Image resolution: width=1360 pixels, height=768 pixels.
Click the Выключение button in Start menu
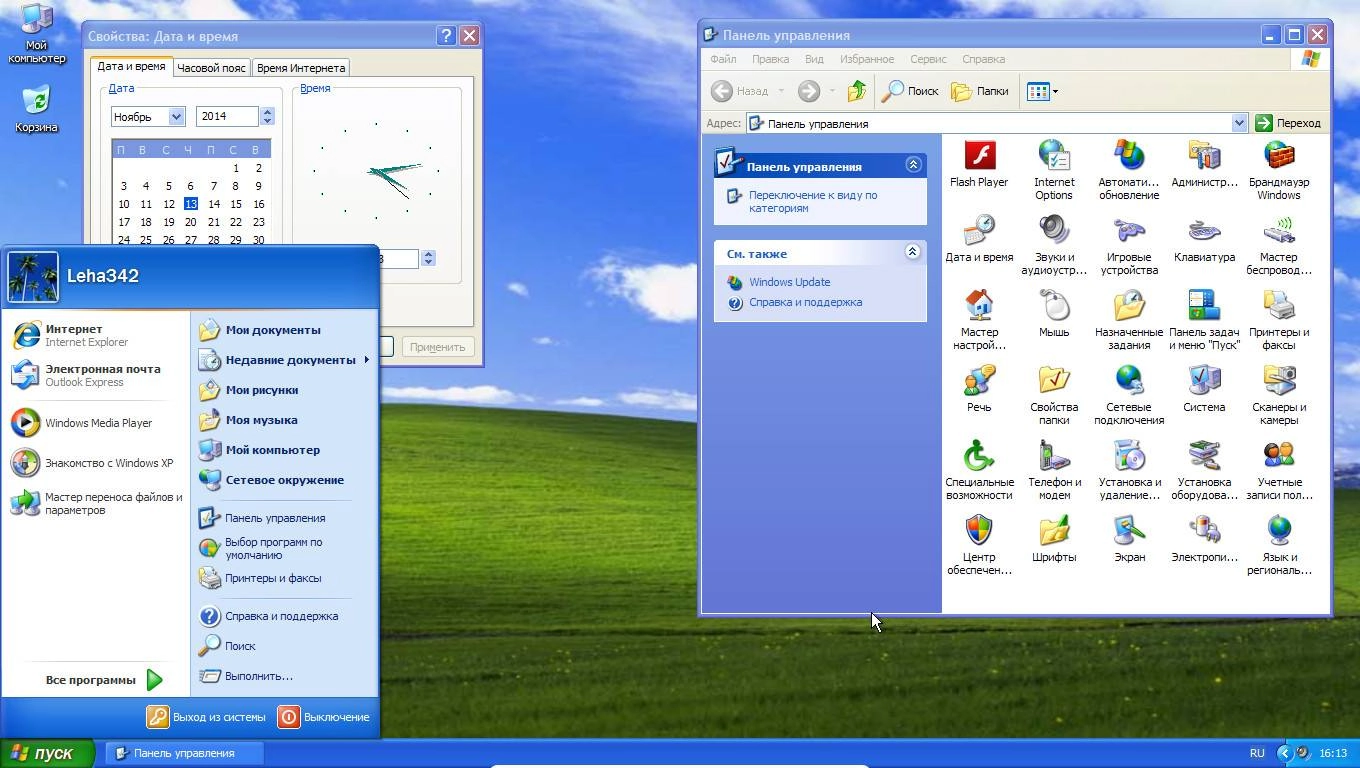(x=324, y=717)
